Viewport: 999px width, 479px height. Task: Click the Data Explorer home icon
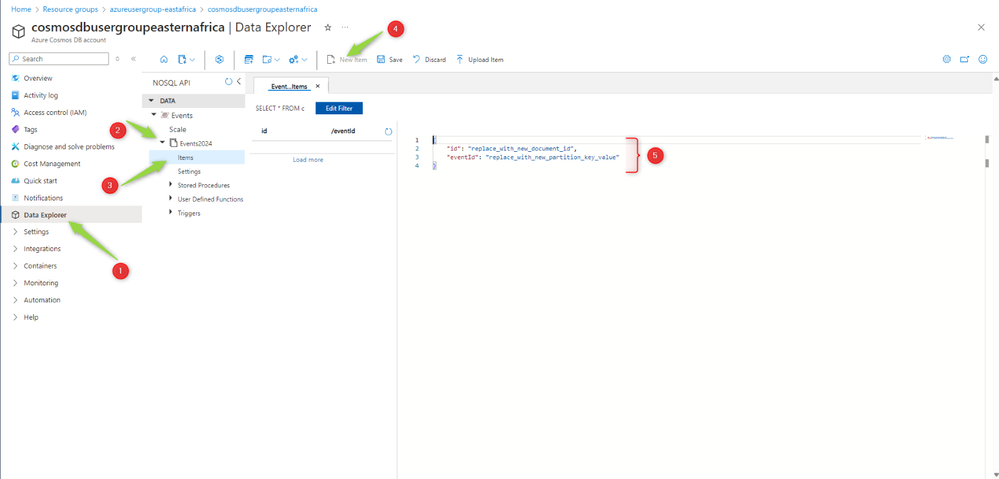tap(164, 59)
